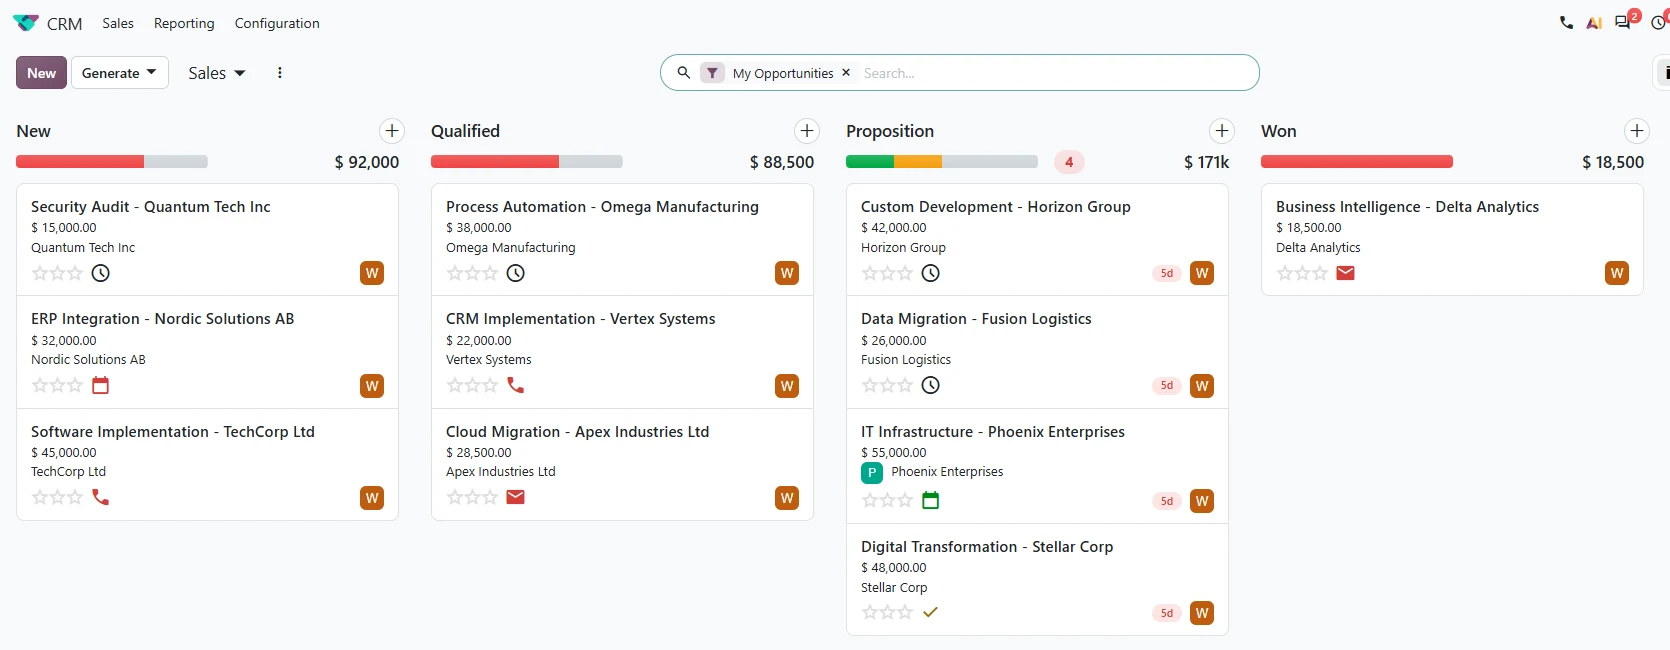
Task: Click salesperson avatar on Business Intelligence card
Action: (1617, 273)
